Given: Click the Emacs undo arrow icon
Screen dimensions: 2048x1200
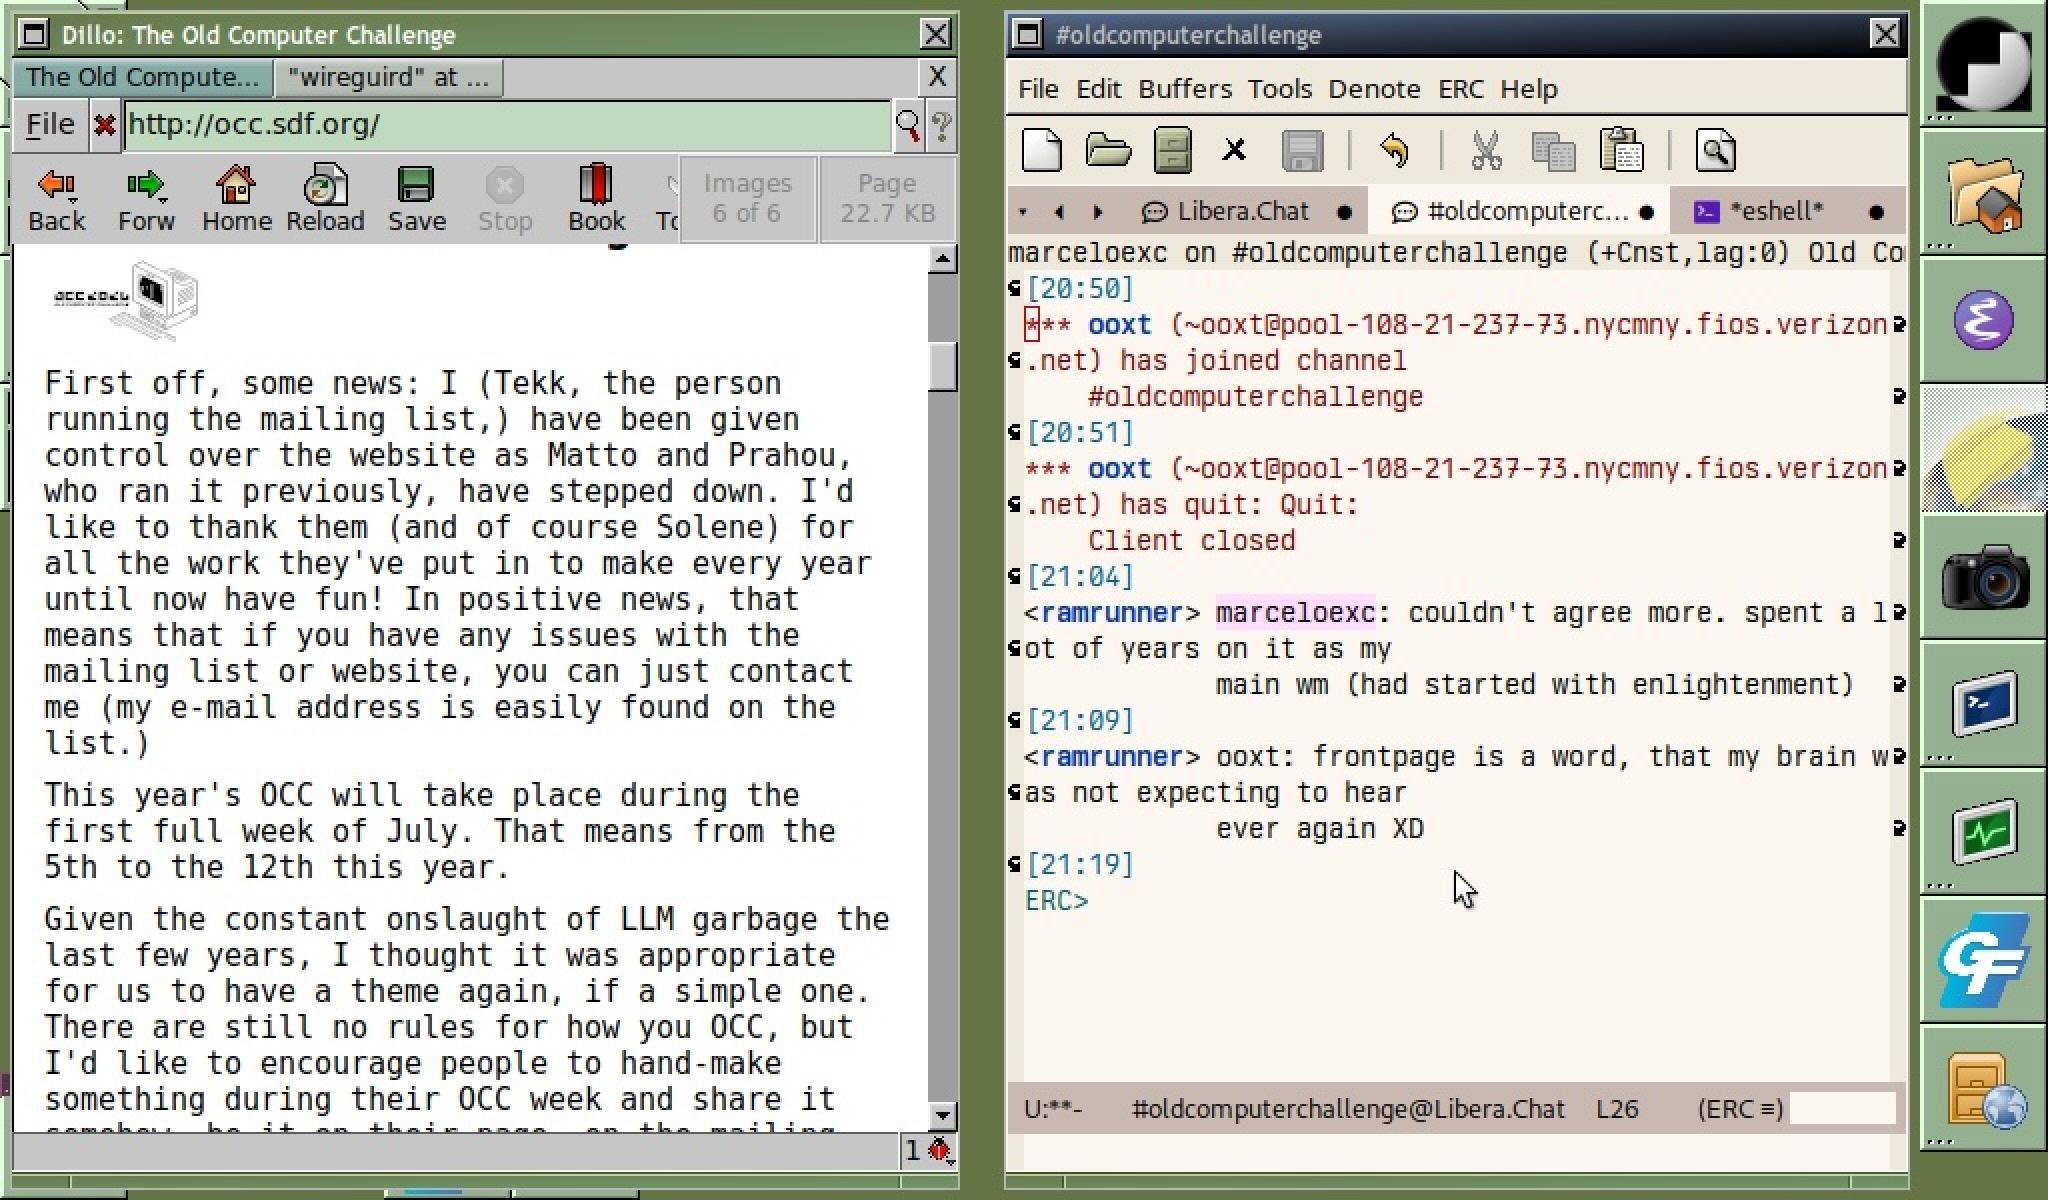Looking at the screenshot, I should 1394,151.
